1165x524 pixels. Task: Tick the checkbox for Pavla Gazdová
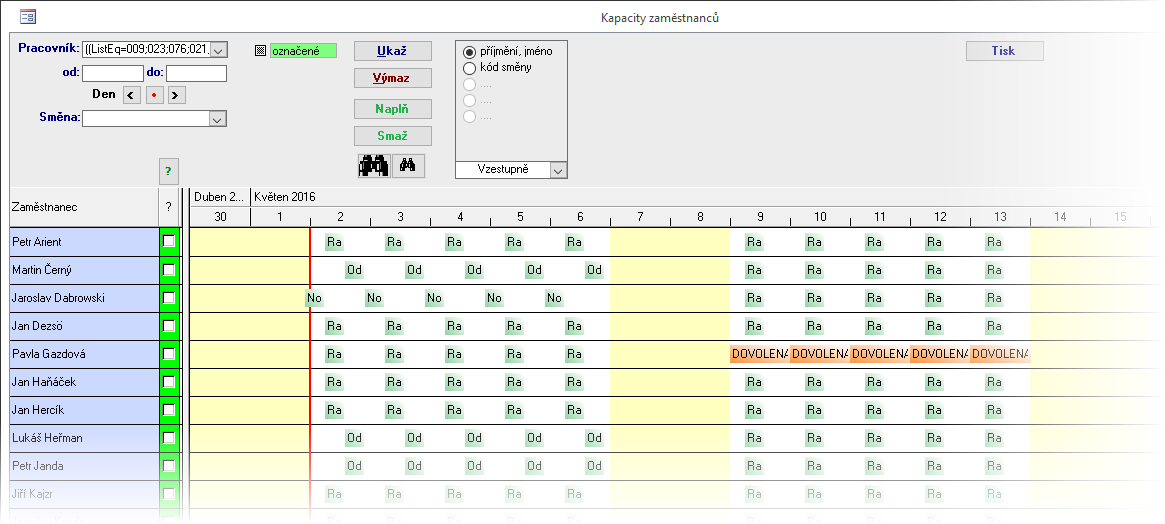coord(169,354)
